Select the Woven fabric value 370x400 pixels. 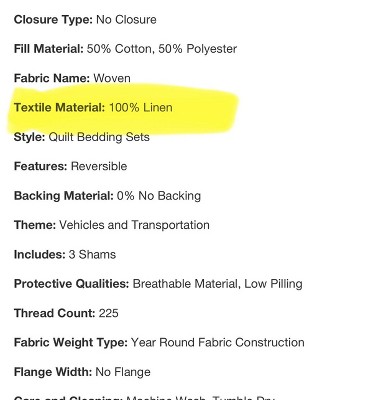coord(112,78)
